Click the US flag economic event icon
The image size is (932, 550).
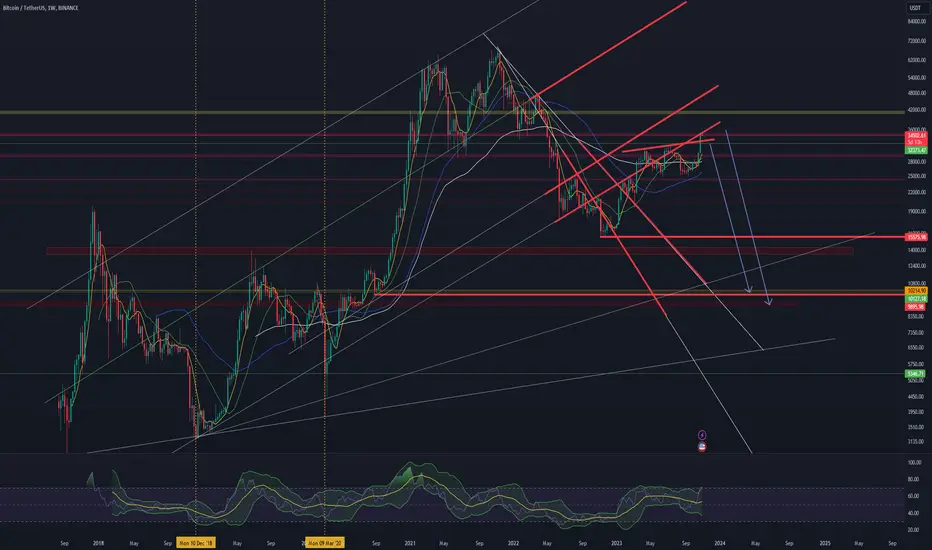click(x=702, y=447)
